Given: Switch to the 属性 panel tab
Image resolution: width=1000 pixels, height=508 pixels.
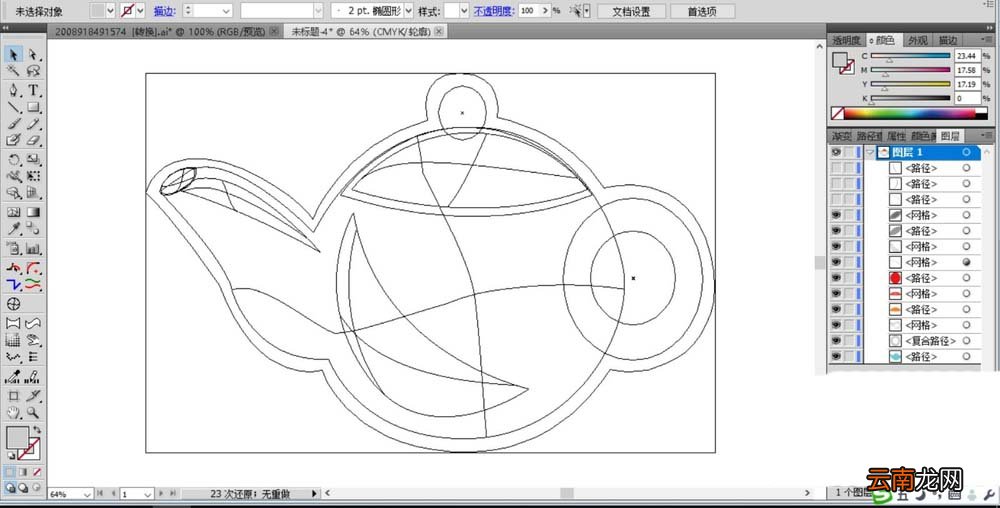Looking at the screenshot, I should (896, 136).
